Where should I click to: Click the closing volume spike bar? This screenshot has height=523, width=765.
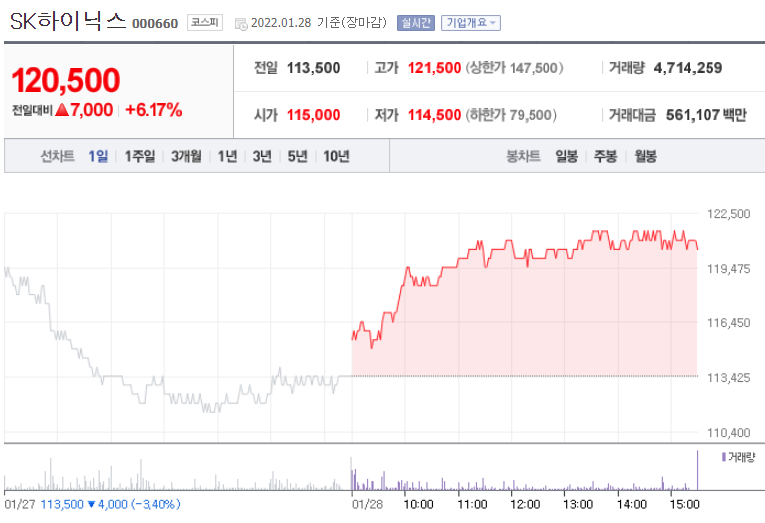tap(697, 470)
